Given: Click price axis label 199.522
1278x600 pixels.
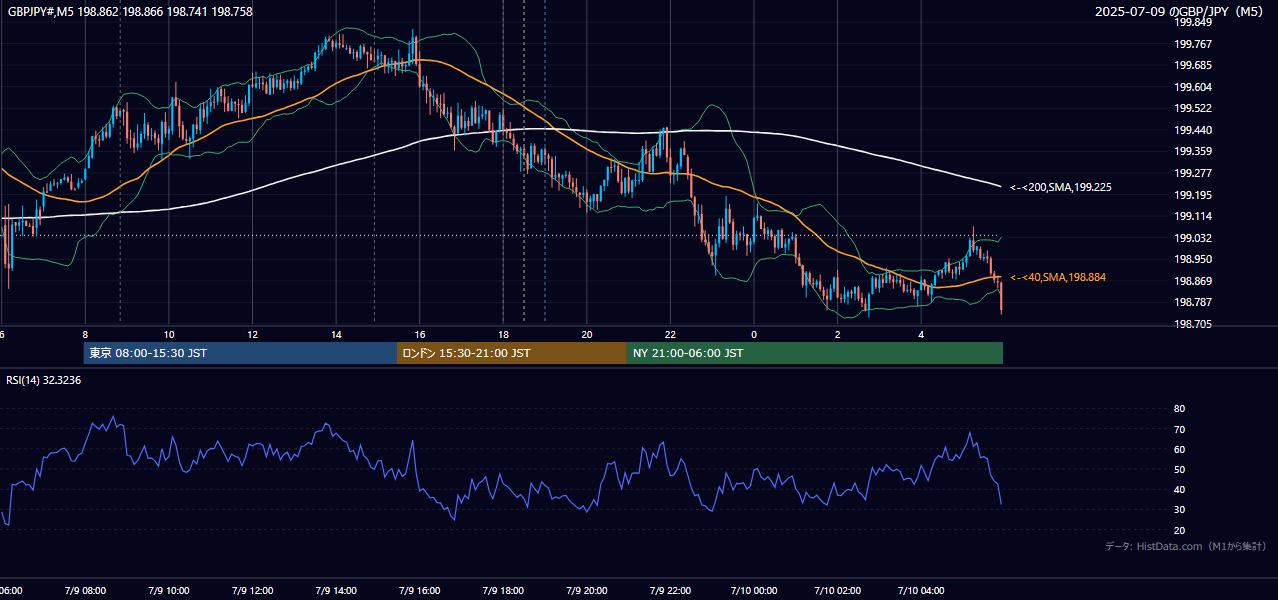Looking at the screenshot, I should 1192,108.
